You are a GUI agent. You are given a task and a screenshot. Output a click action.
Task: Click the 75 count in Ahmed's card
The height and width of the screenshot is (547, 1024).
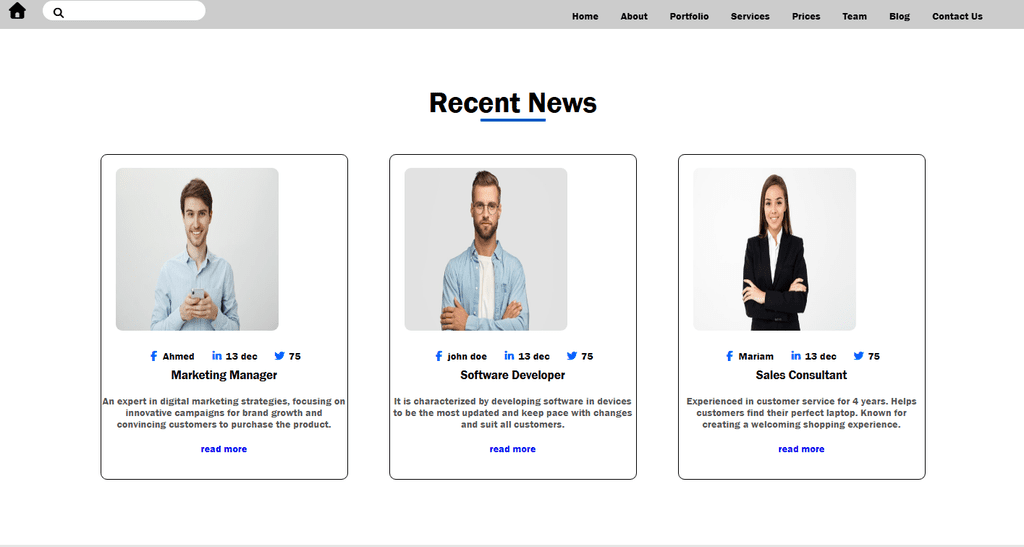pyautogui.click(x=295, y=356)
